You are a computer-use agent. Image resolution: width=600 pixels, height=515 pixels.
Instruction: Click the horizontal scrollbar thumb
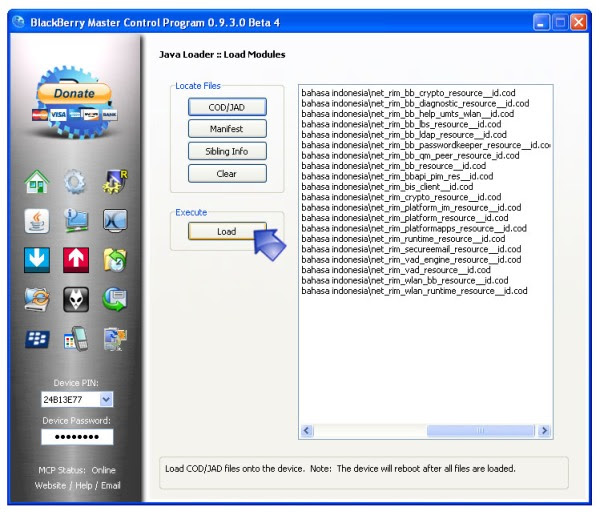click(x=480, y=431)
